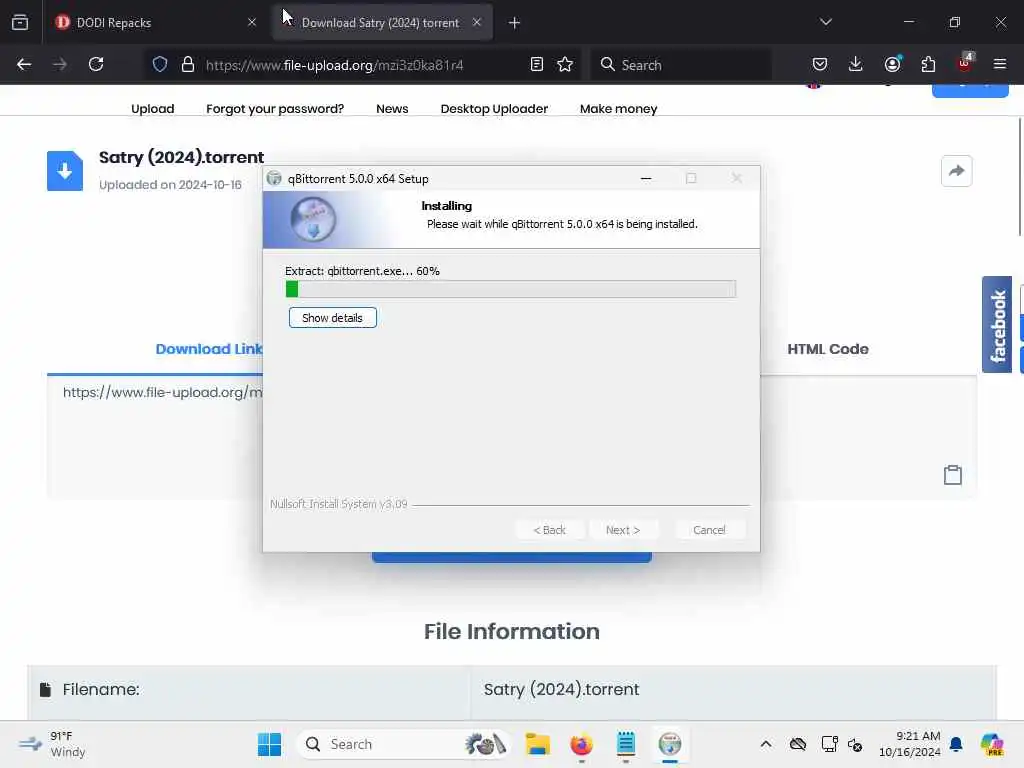Open the Pocket save icon
This screenshot has width=1024, height=768.
pyautogui.click(x=820, y=64)
